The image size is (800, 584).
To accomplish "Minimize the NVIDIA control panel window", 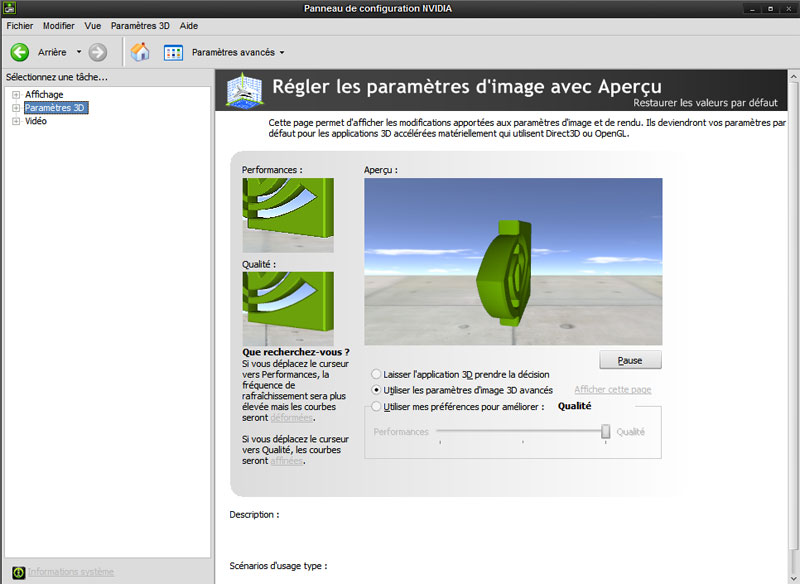I will (x=752, y=9).
